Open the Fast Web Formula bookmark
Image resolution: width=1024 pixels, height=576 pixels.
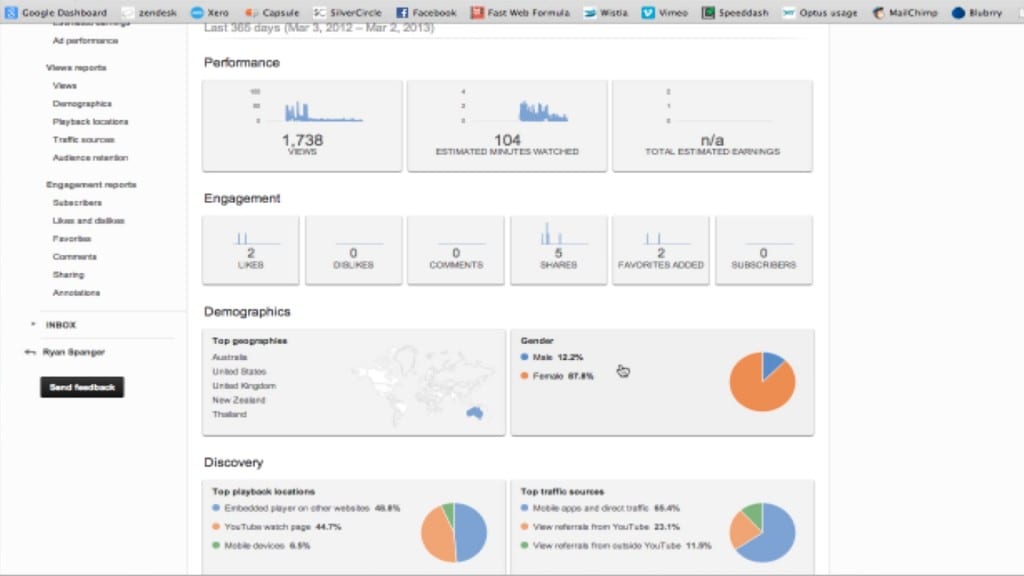tap(520, 12)
